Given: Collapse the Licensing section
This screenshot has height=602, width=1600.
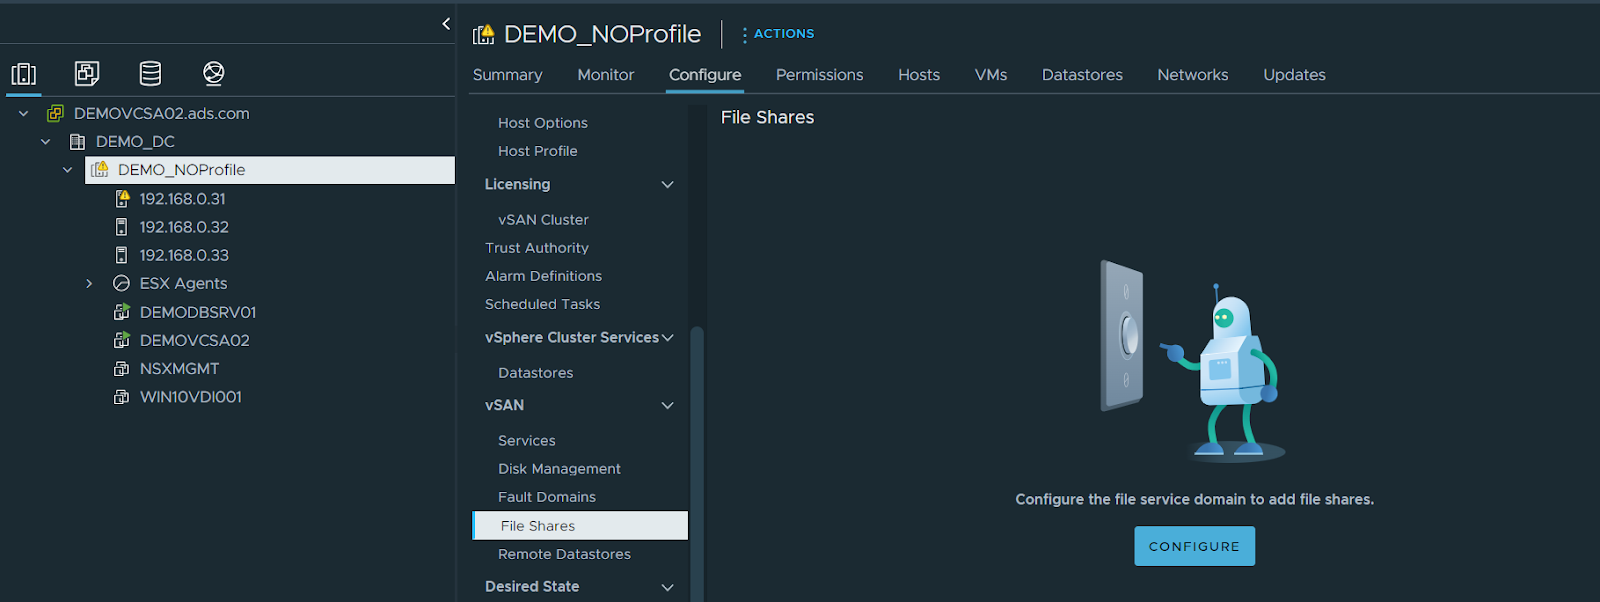Looking at the screenshot, I should (x=668, y=184).
